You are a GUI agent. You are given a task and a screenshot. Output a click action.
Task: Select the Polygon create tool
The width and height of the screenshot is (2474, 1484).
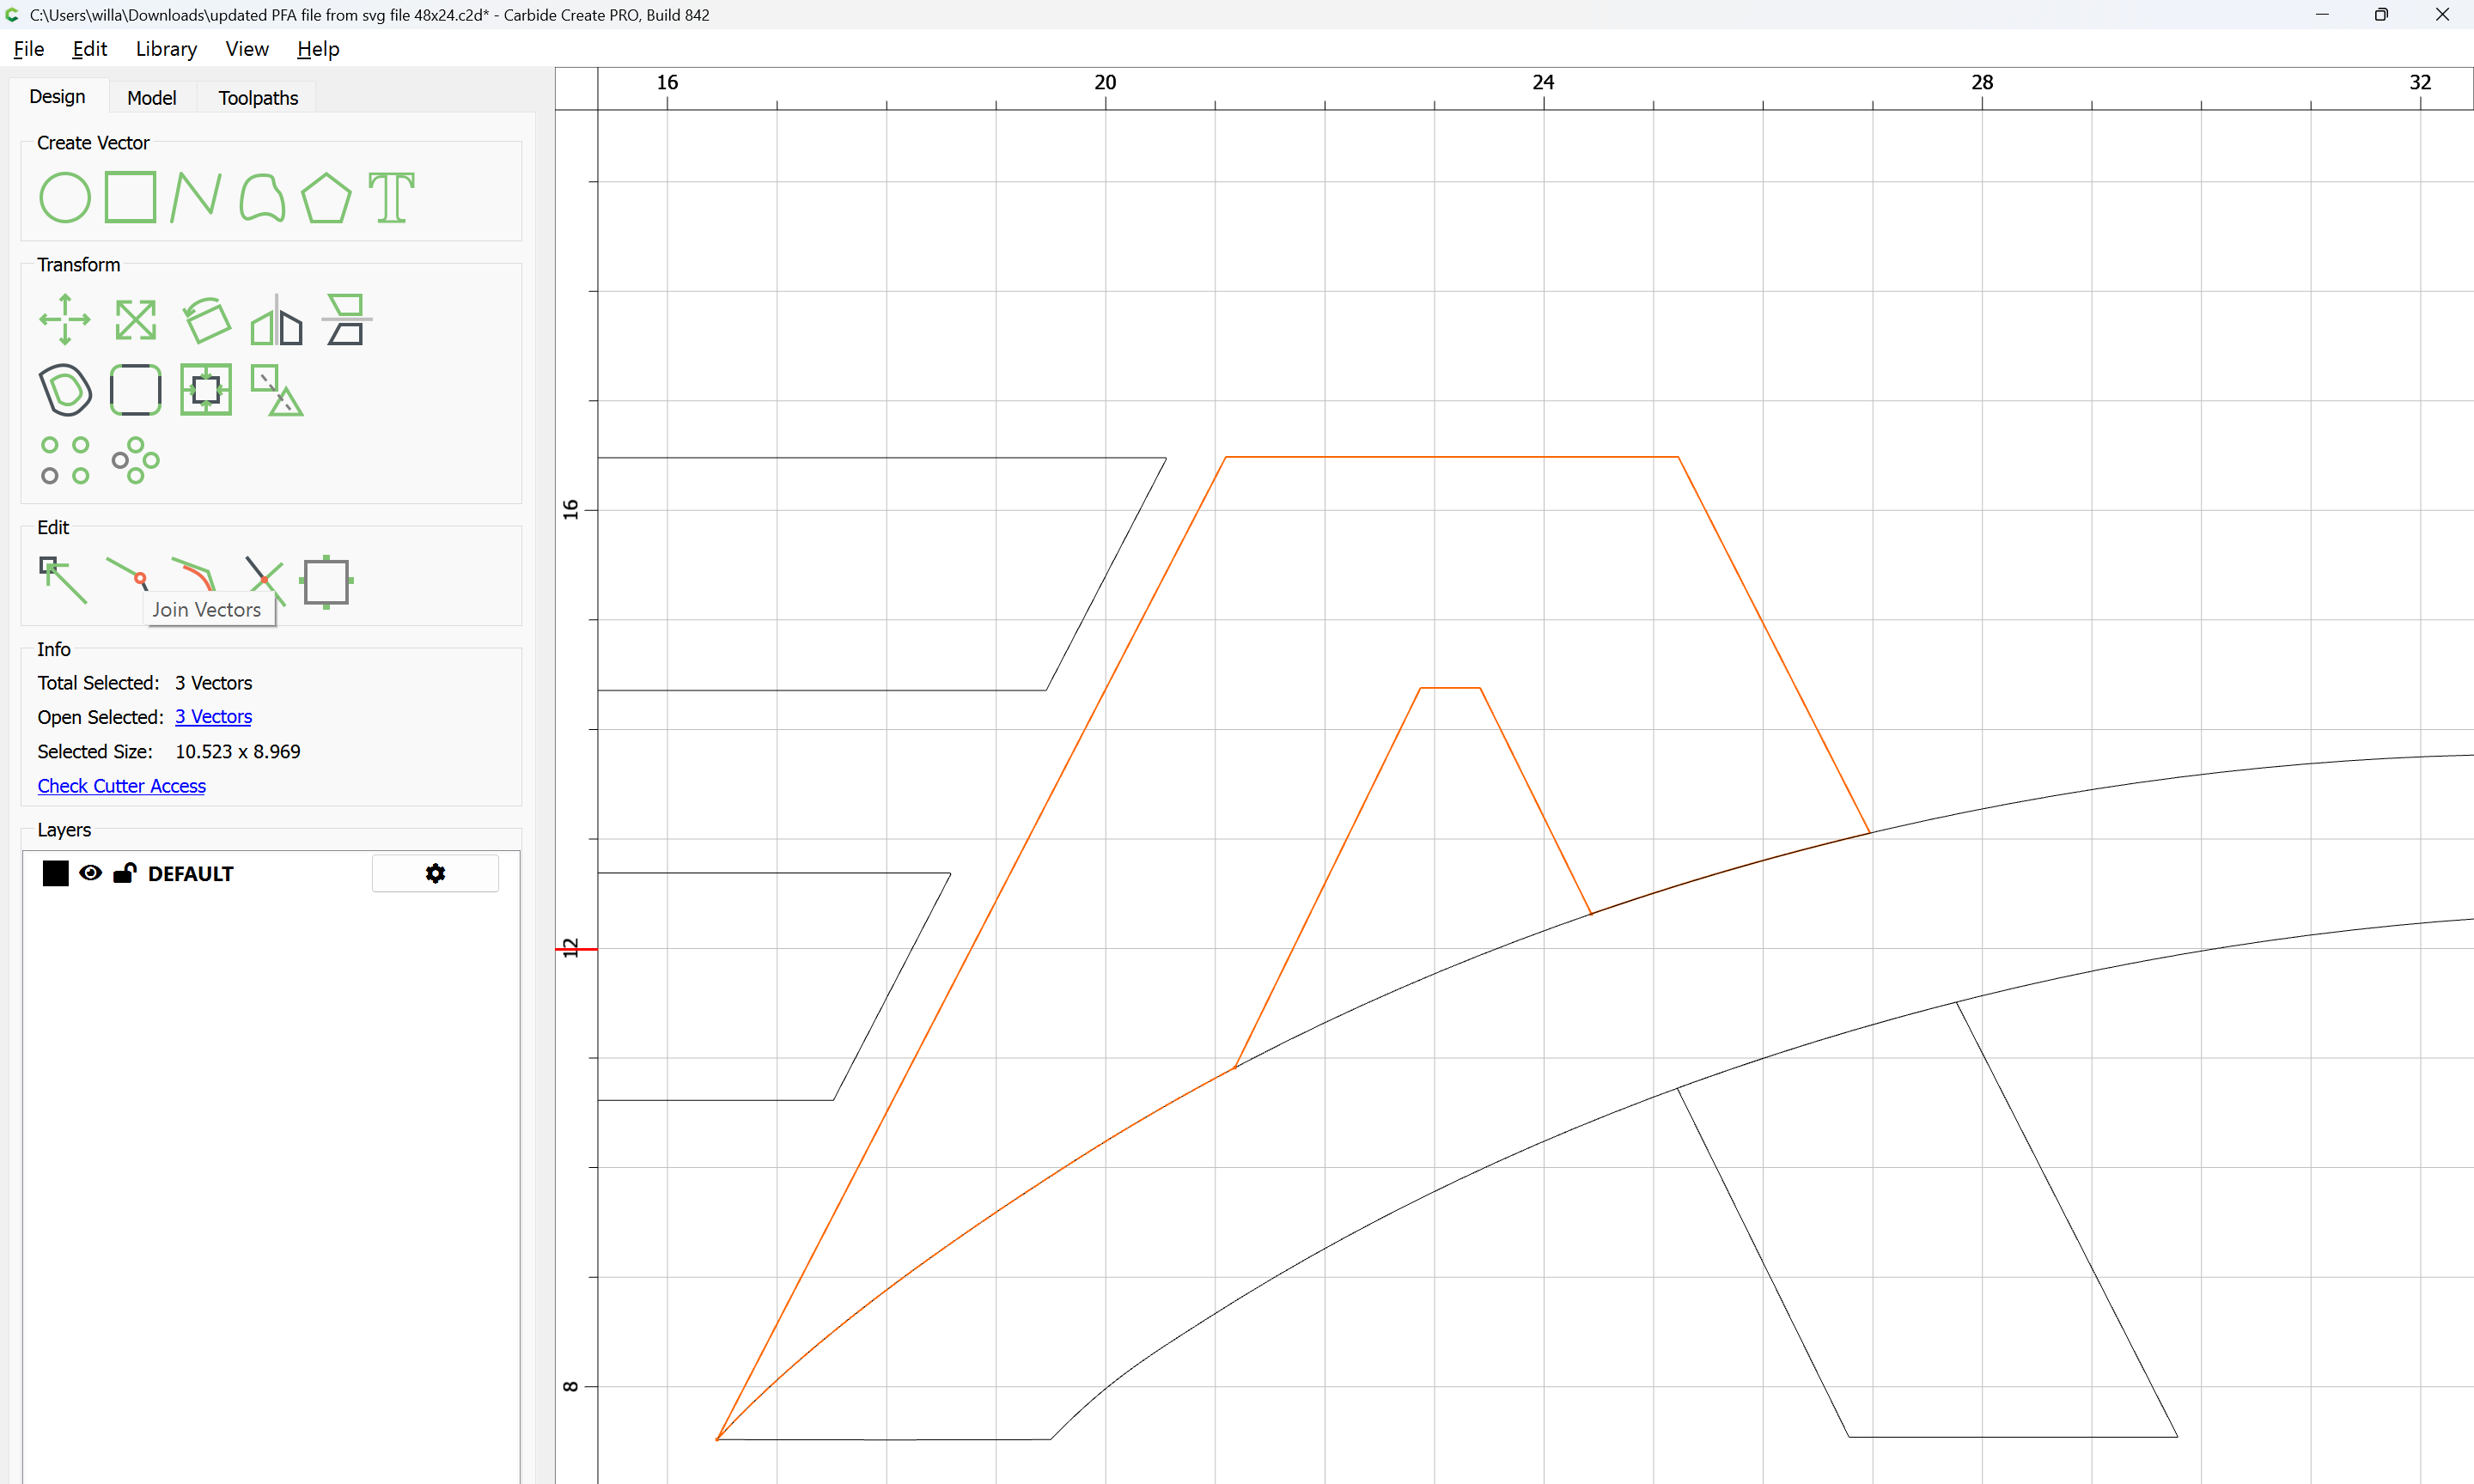coord(326,197)
